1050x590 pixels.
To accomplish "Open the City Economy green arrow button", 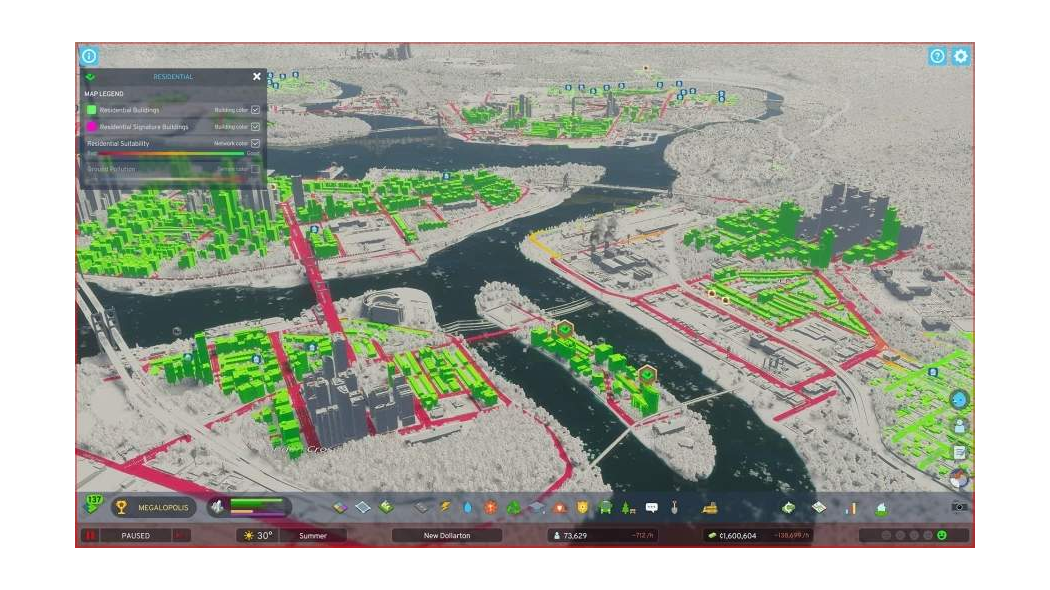I will click(789, 508).
